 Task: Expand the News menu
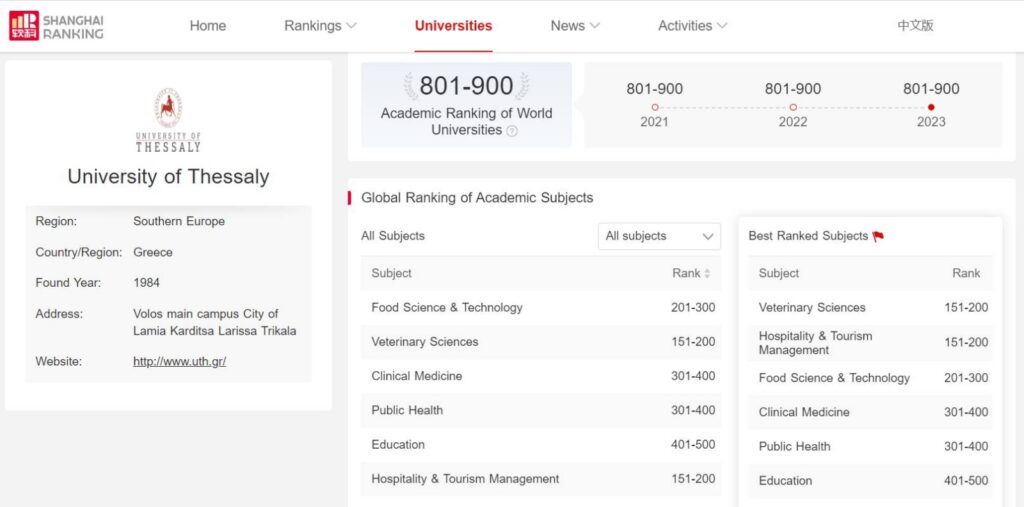pos(575,25)
